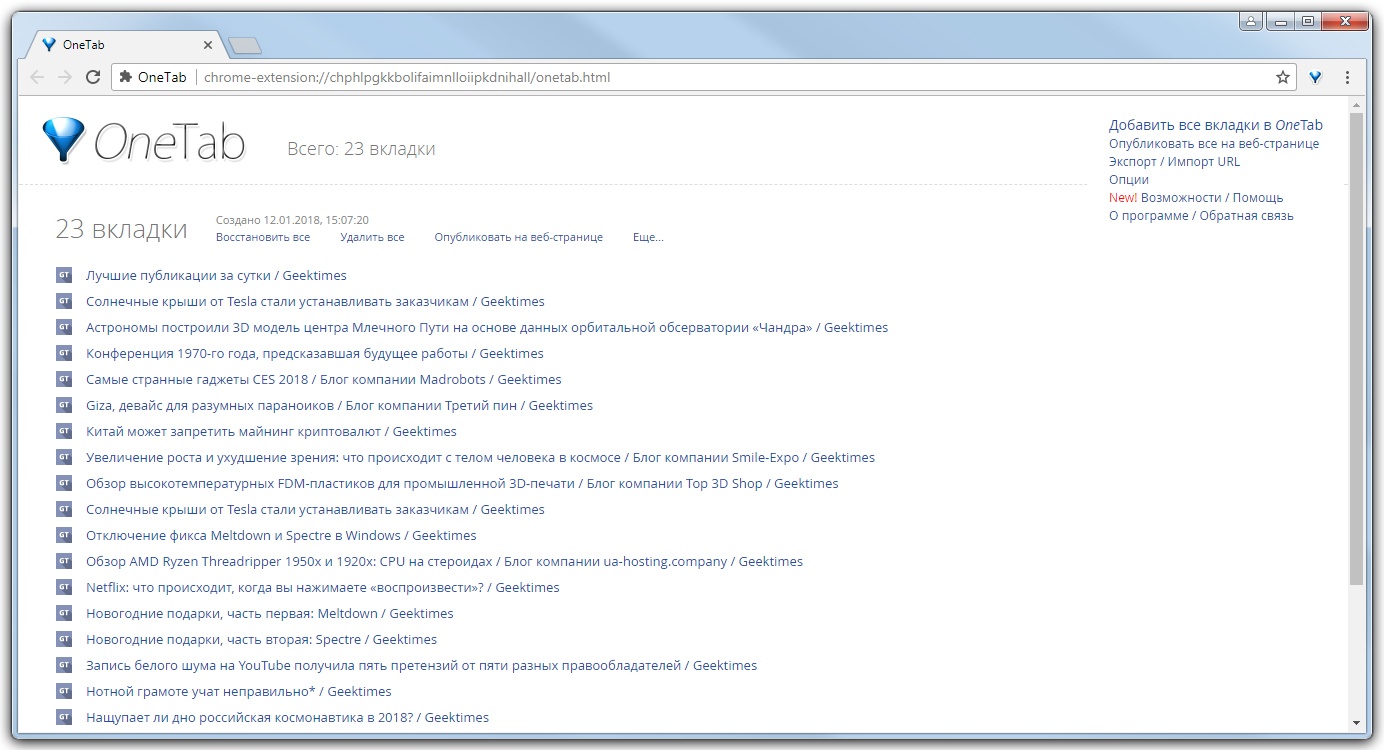Viewport: 1384px width, 750px height.
Task: Click favicon beside "Отключение фикса Meltdown и Spectre"
Action: pos(64,535)
